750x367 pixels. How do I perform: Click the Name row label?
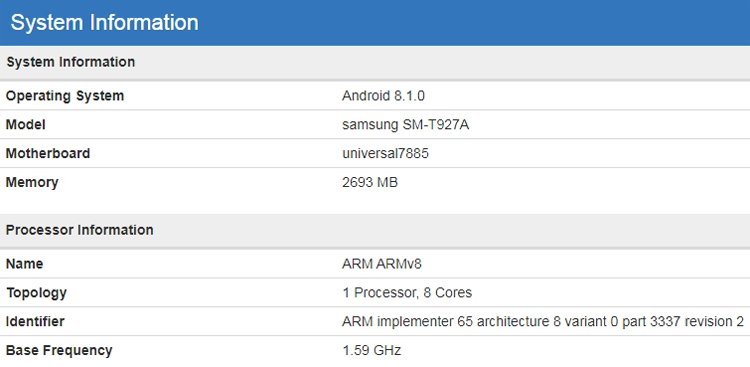coord(24,264)
